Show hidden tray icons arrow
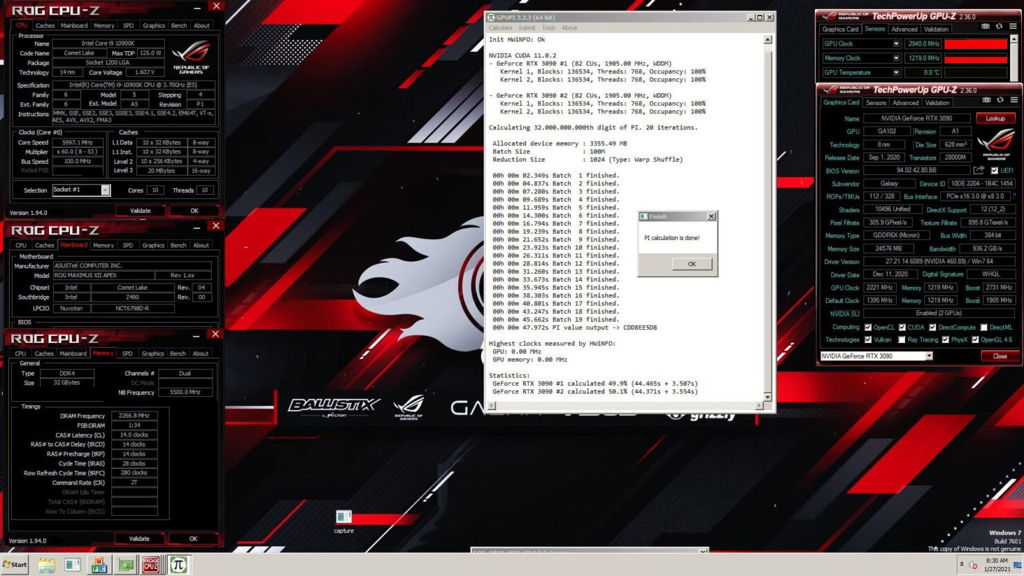 [x=961, y=563]
